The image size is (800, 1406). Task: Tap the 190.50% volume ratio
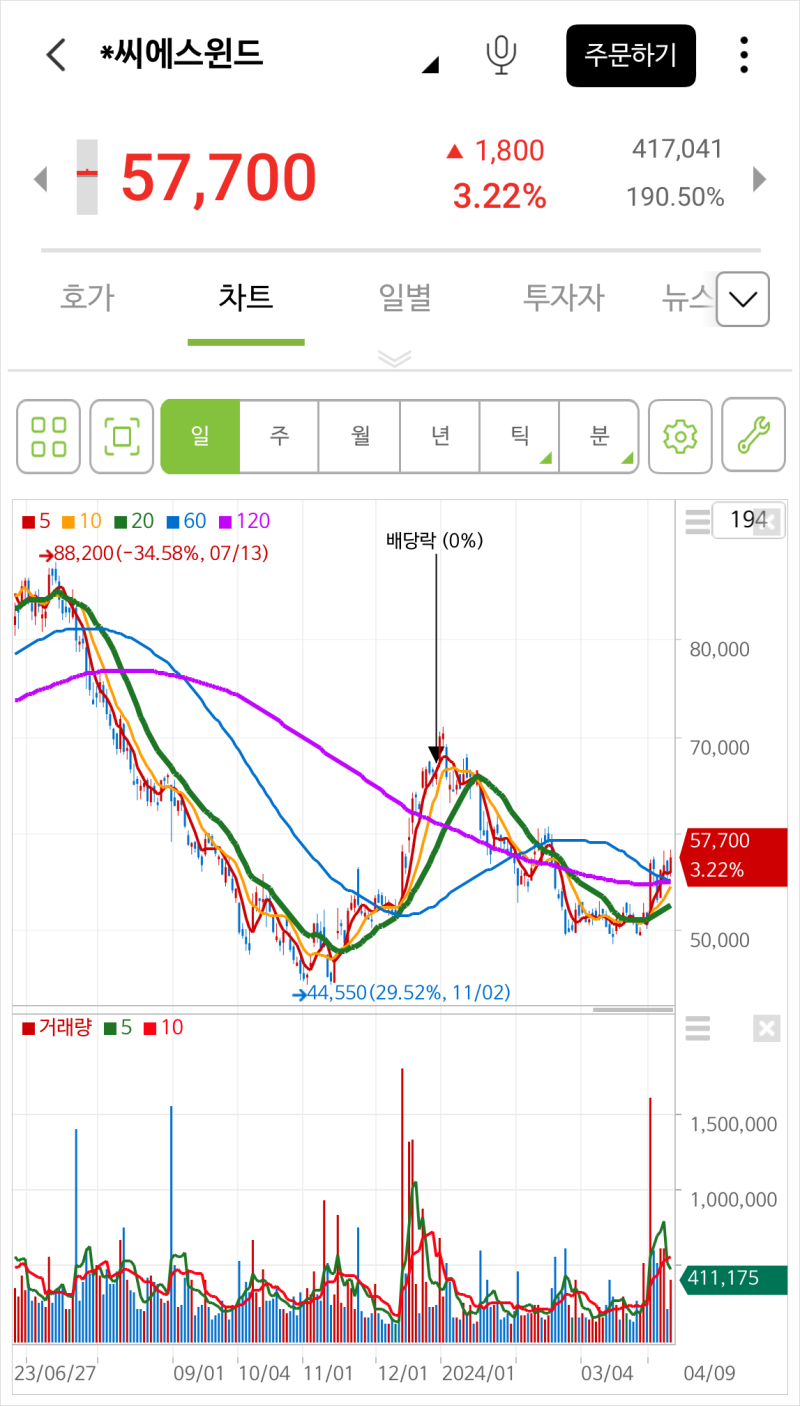coord(675,197)
